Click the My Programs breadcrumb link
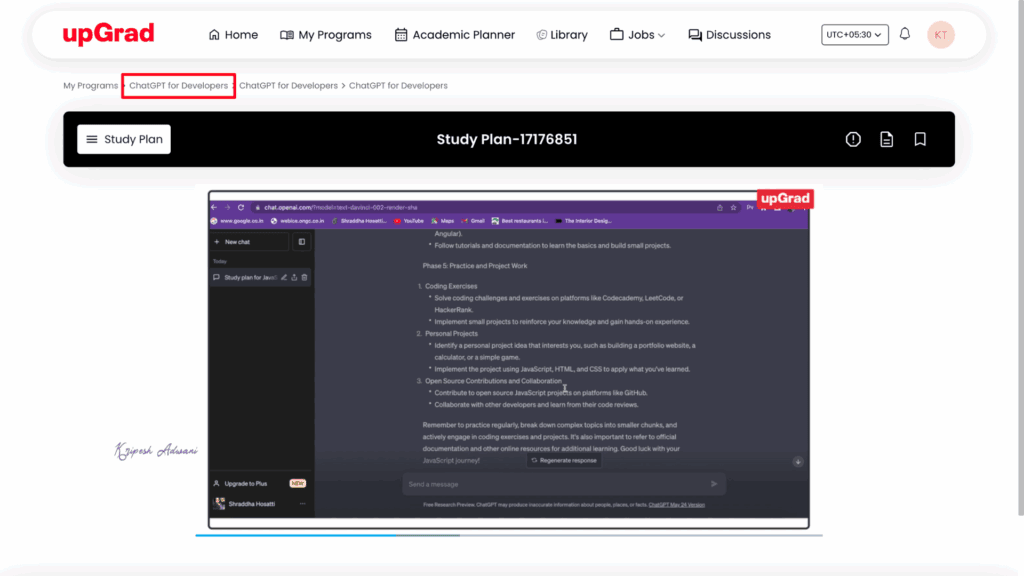This screenshot has width=1024, height=576. [90, 86]
